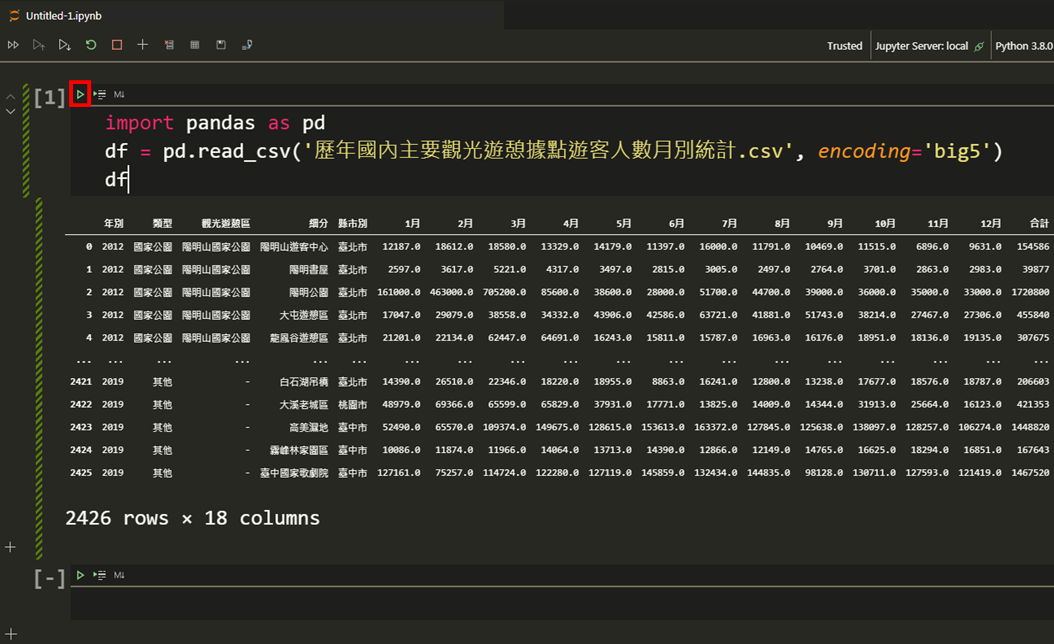Viewport: 1054px width, 644px height.
Task: Open the Variables viewer grid icon
Action: click(195, 44)
